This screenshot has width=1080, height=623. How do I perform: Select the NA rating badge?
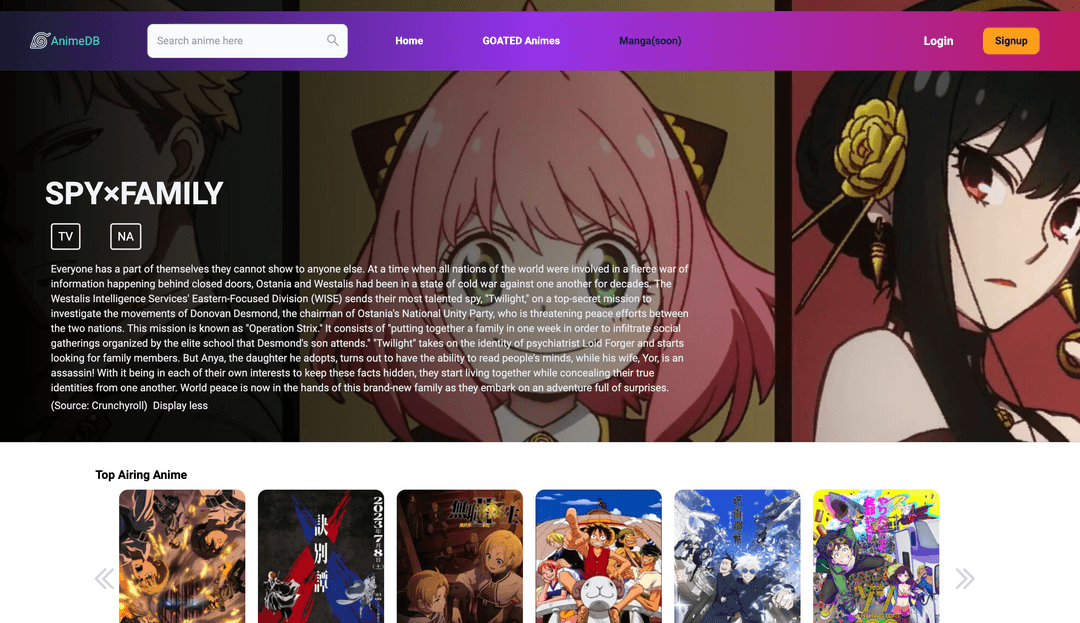click(x=125, y=236)
